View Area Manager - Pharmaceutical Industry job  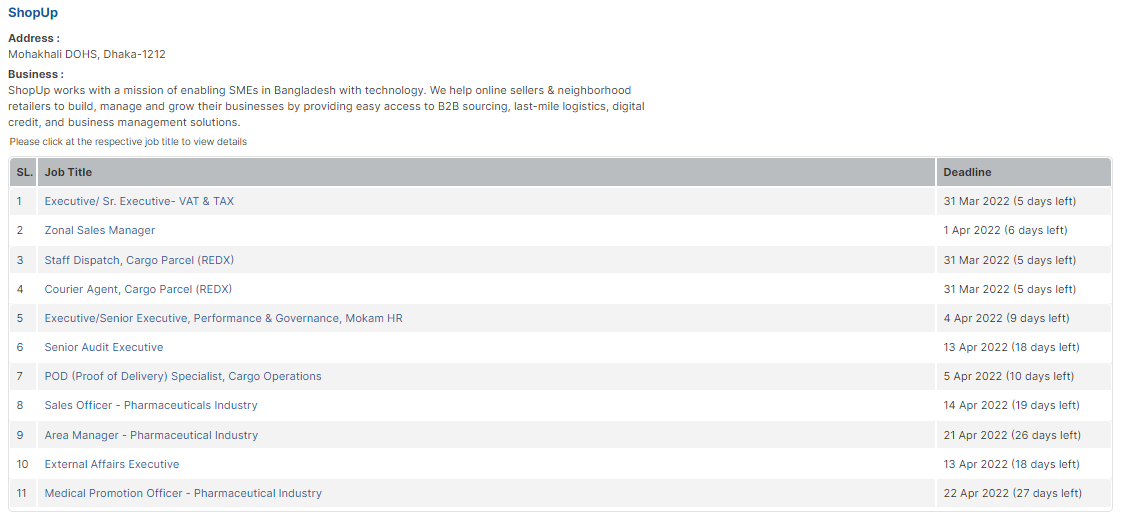151,435
